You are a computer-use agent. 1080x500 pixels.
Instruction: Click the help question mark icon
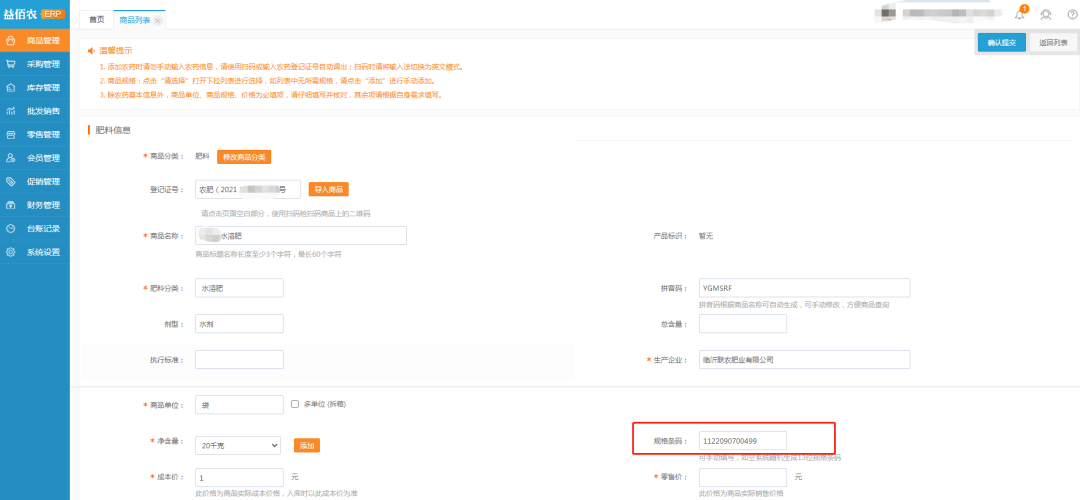coord(1072,15)
